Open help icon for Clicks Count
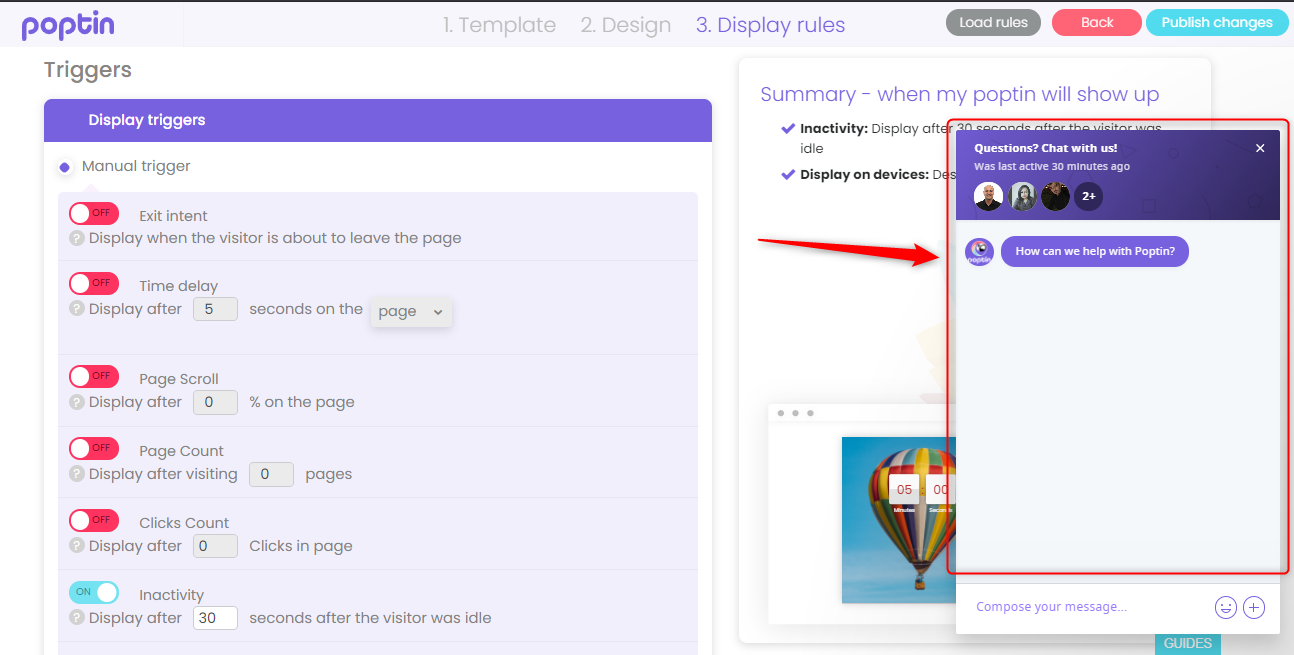Screen dimensions: 1294x655 76,545
